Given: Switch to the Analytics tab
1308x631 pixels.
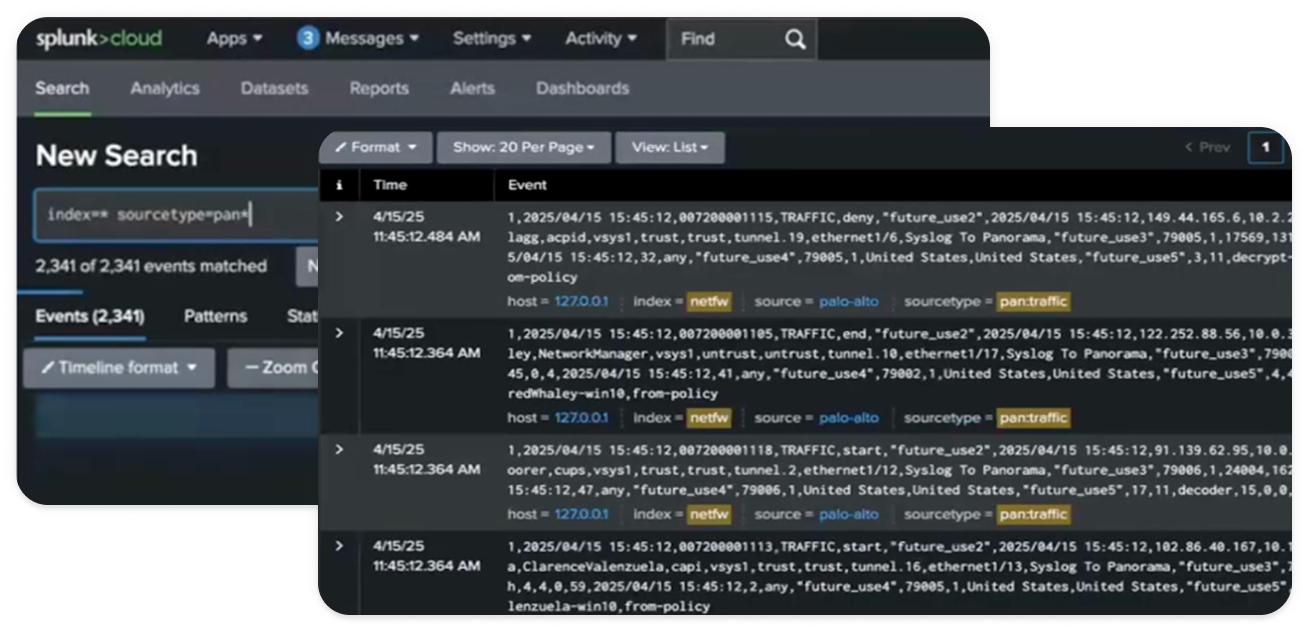Looking at the screenshot, I should (x=165, y=88).
